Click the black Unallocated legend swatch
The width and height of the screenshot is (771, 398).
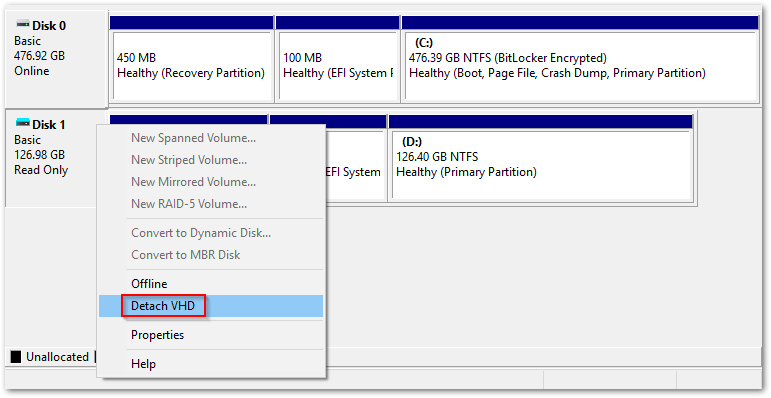pyautogui.click(x=16, y=357)
